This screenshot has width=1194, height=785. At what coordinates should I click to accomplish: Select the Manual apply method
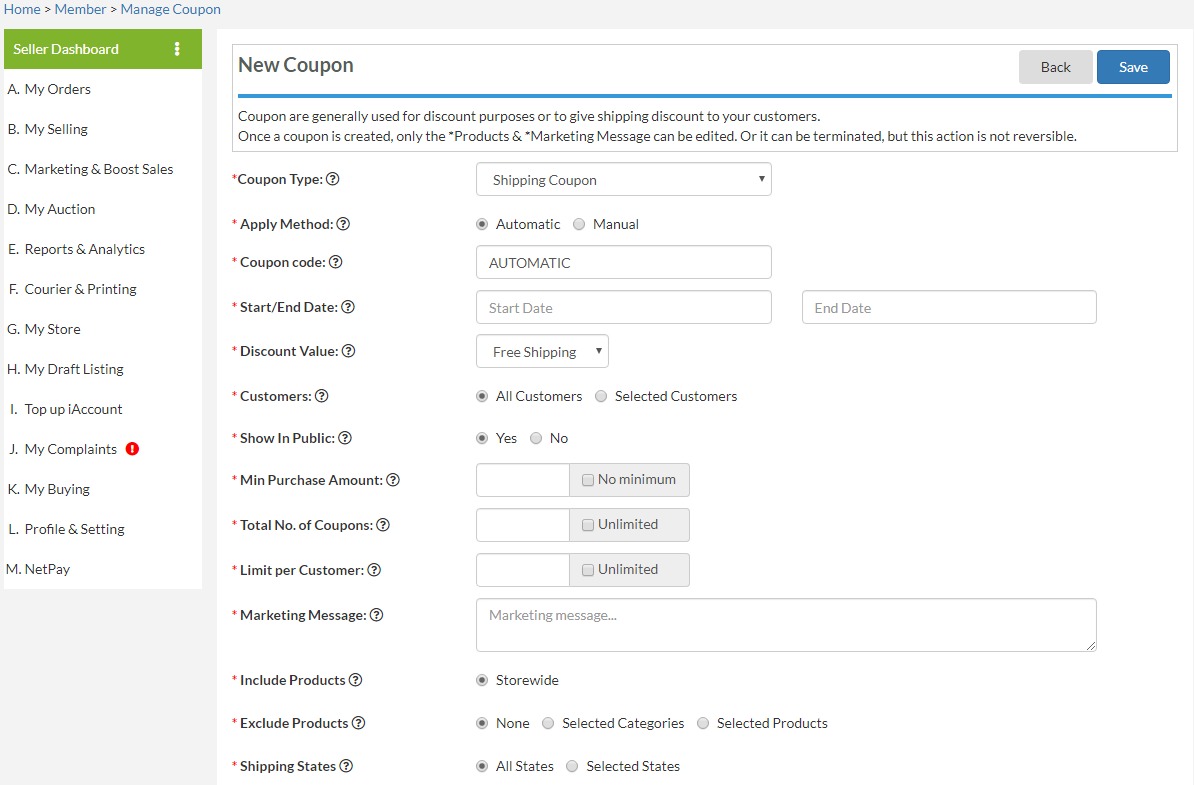579,224
